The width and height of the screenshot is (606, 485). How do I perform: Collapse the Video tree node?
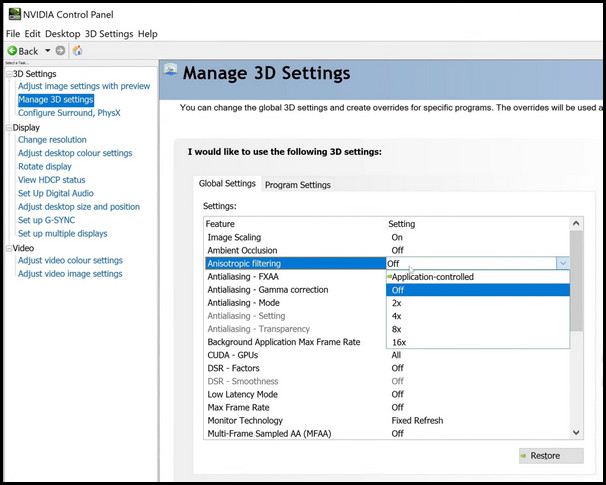(9, 248)
